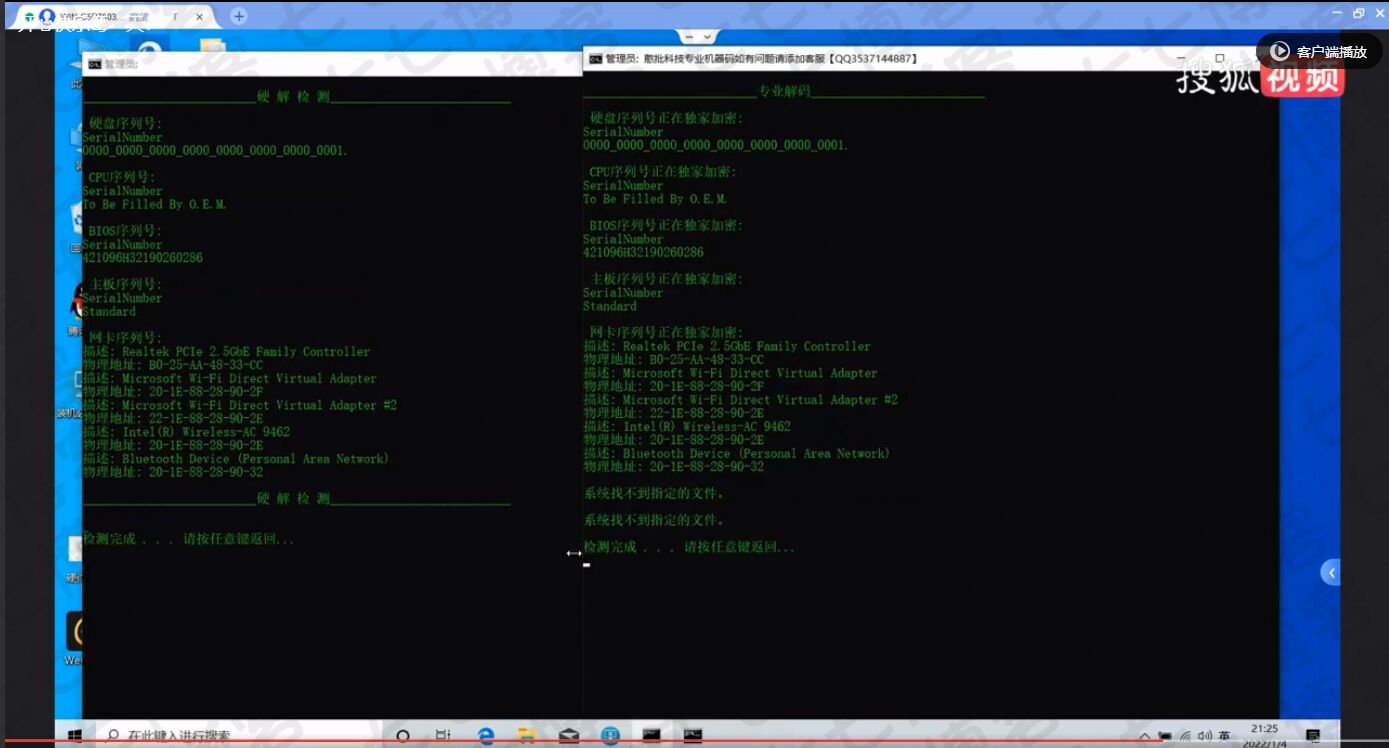
Task: Expand the right-side collapsed panel arrow
Action: tap(1330, 572)
